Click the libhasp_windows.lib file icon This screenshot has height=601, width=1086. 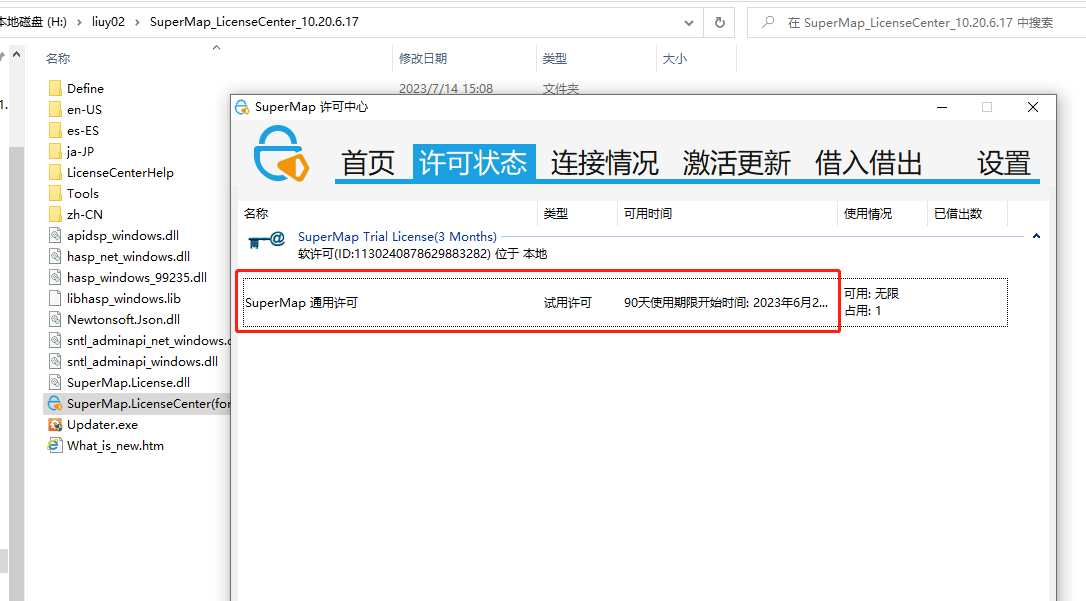point(55,298)
